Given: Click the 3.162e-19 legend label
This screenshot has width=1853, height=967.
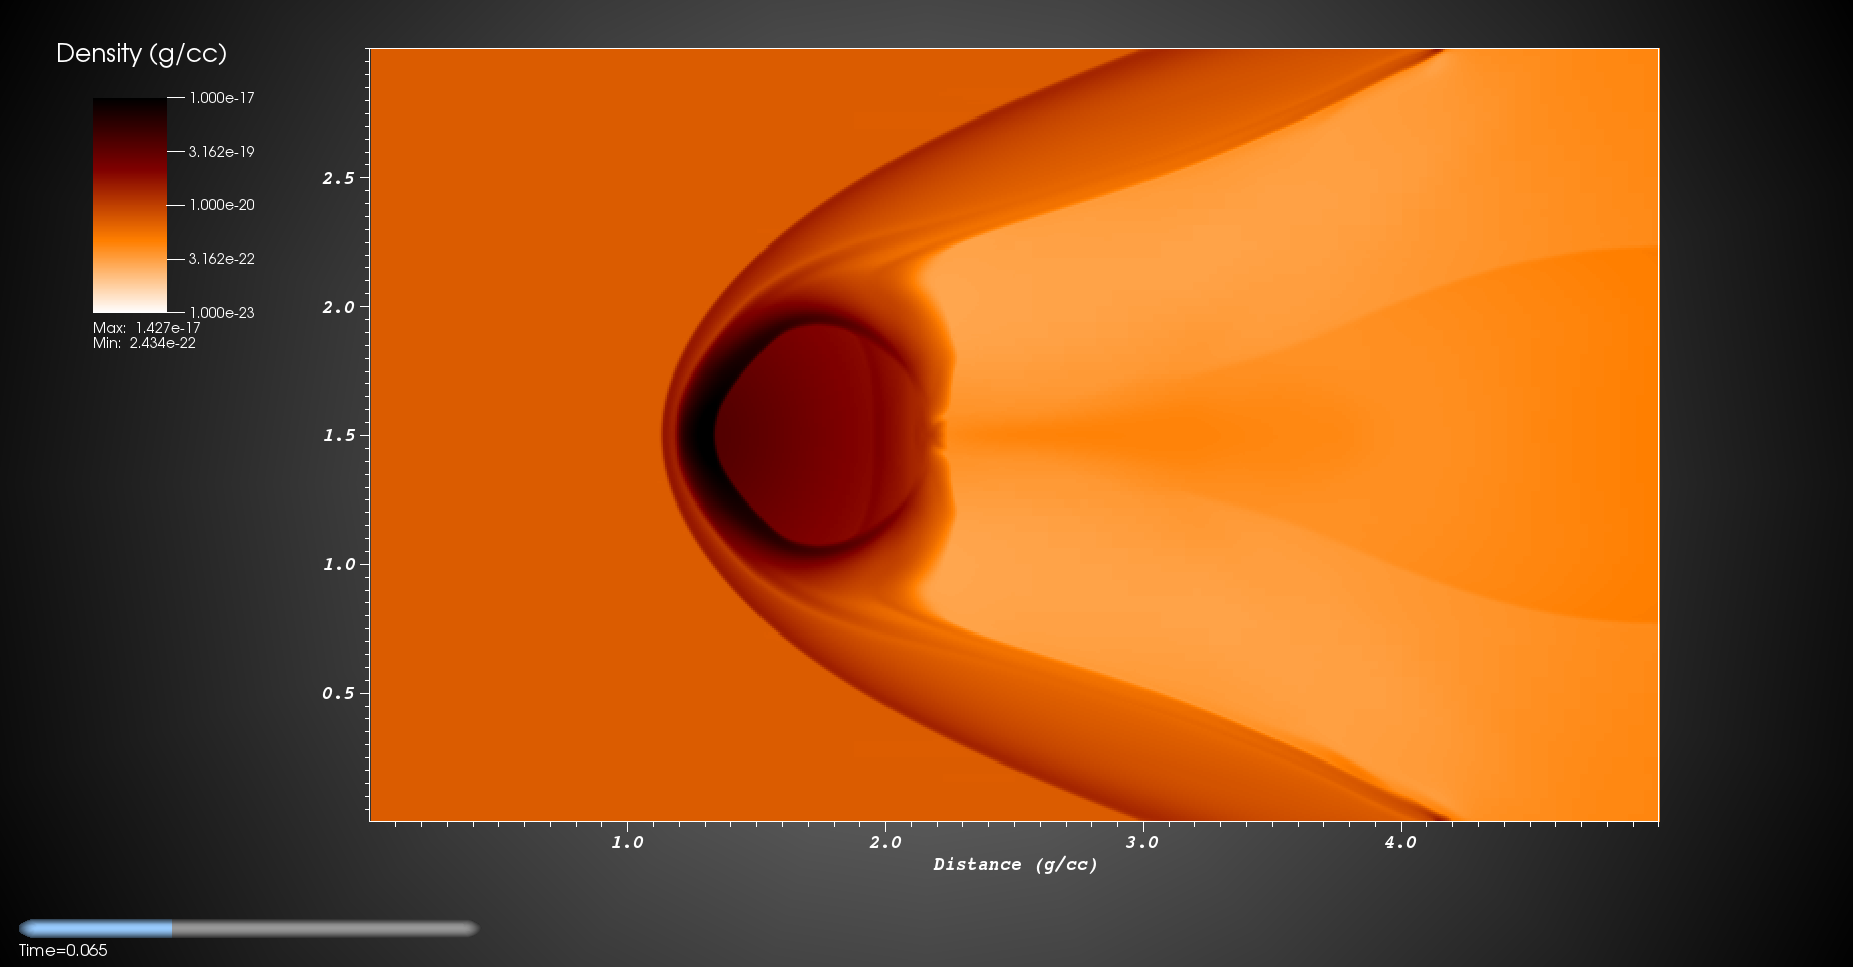Looking at the screenshot, I should point(222,152).
